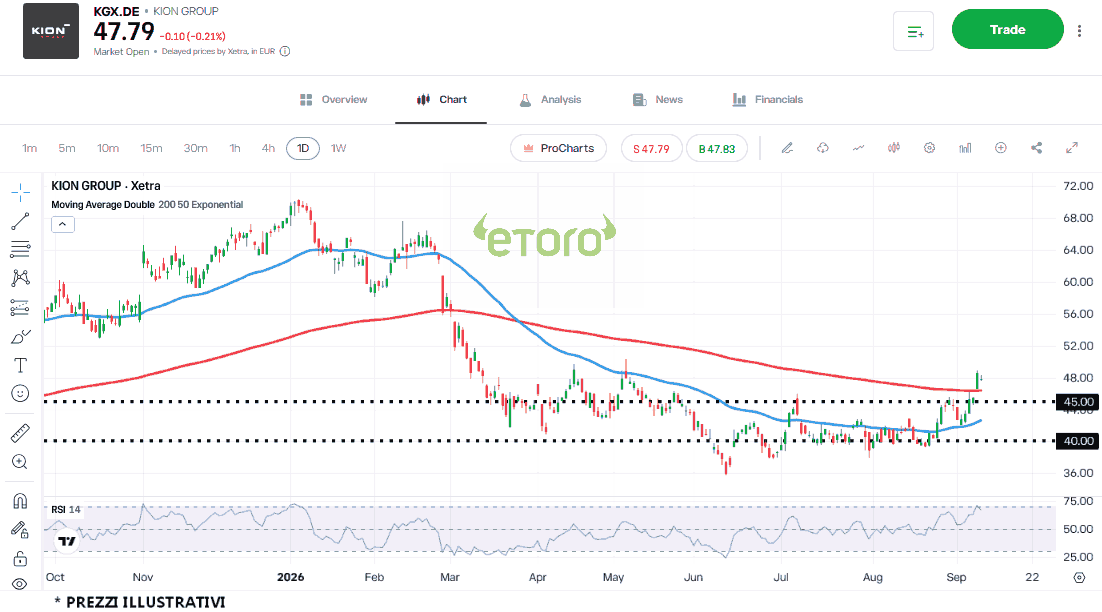
Task: Click the RSI 14 indicator label
Action: tap(65, 509)
